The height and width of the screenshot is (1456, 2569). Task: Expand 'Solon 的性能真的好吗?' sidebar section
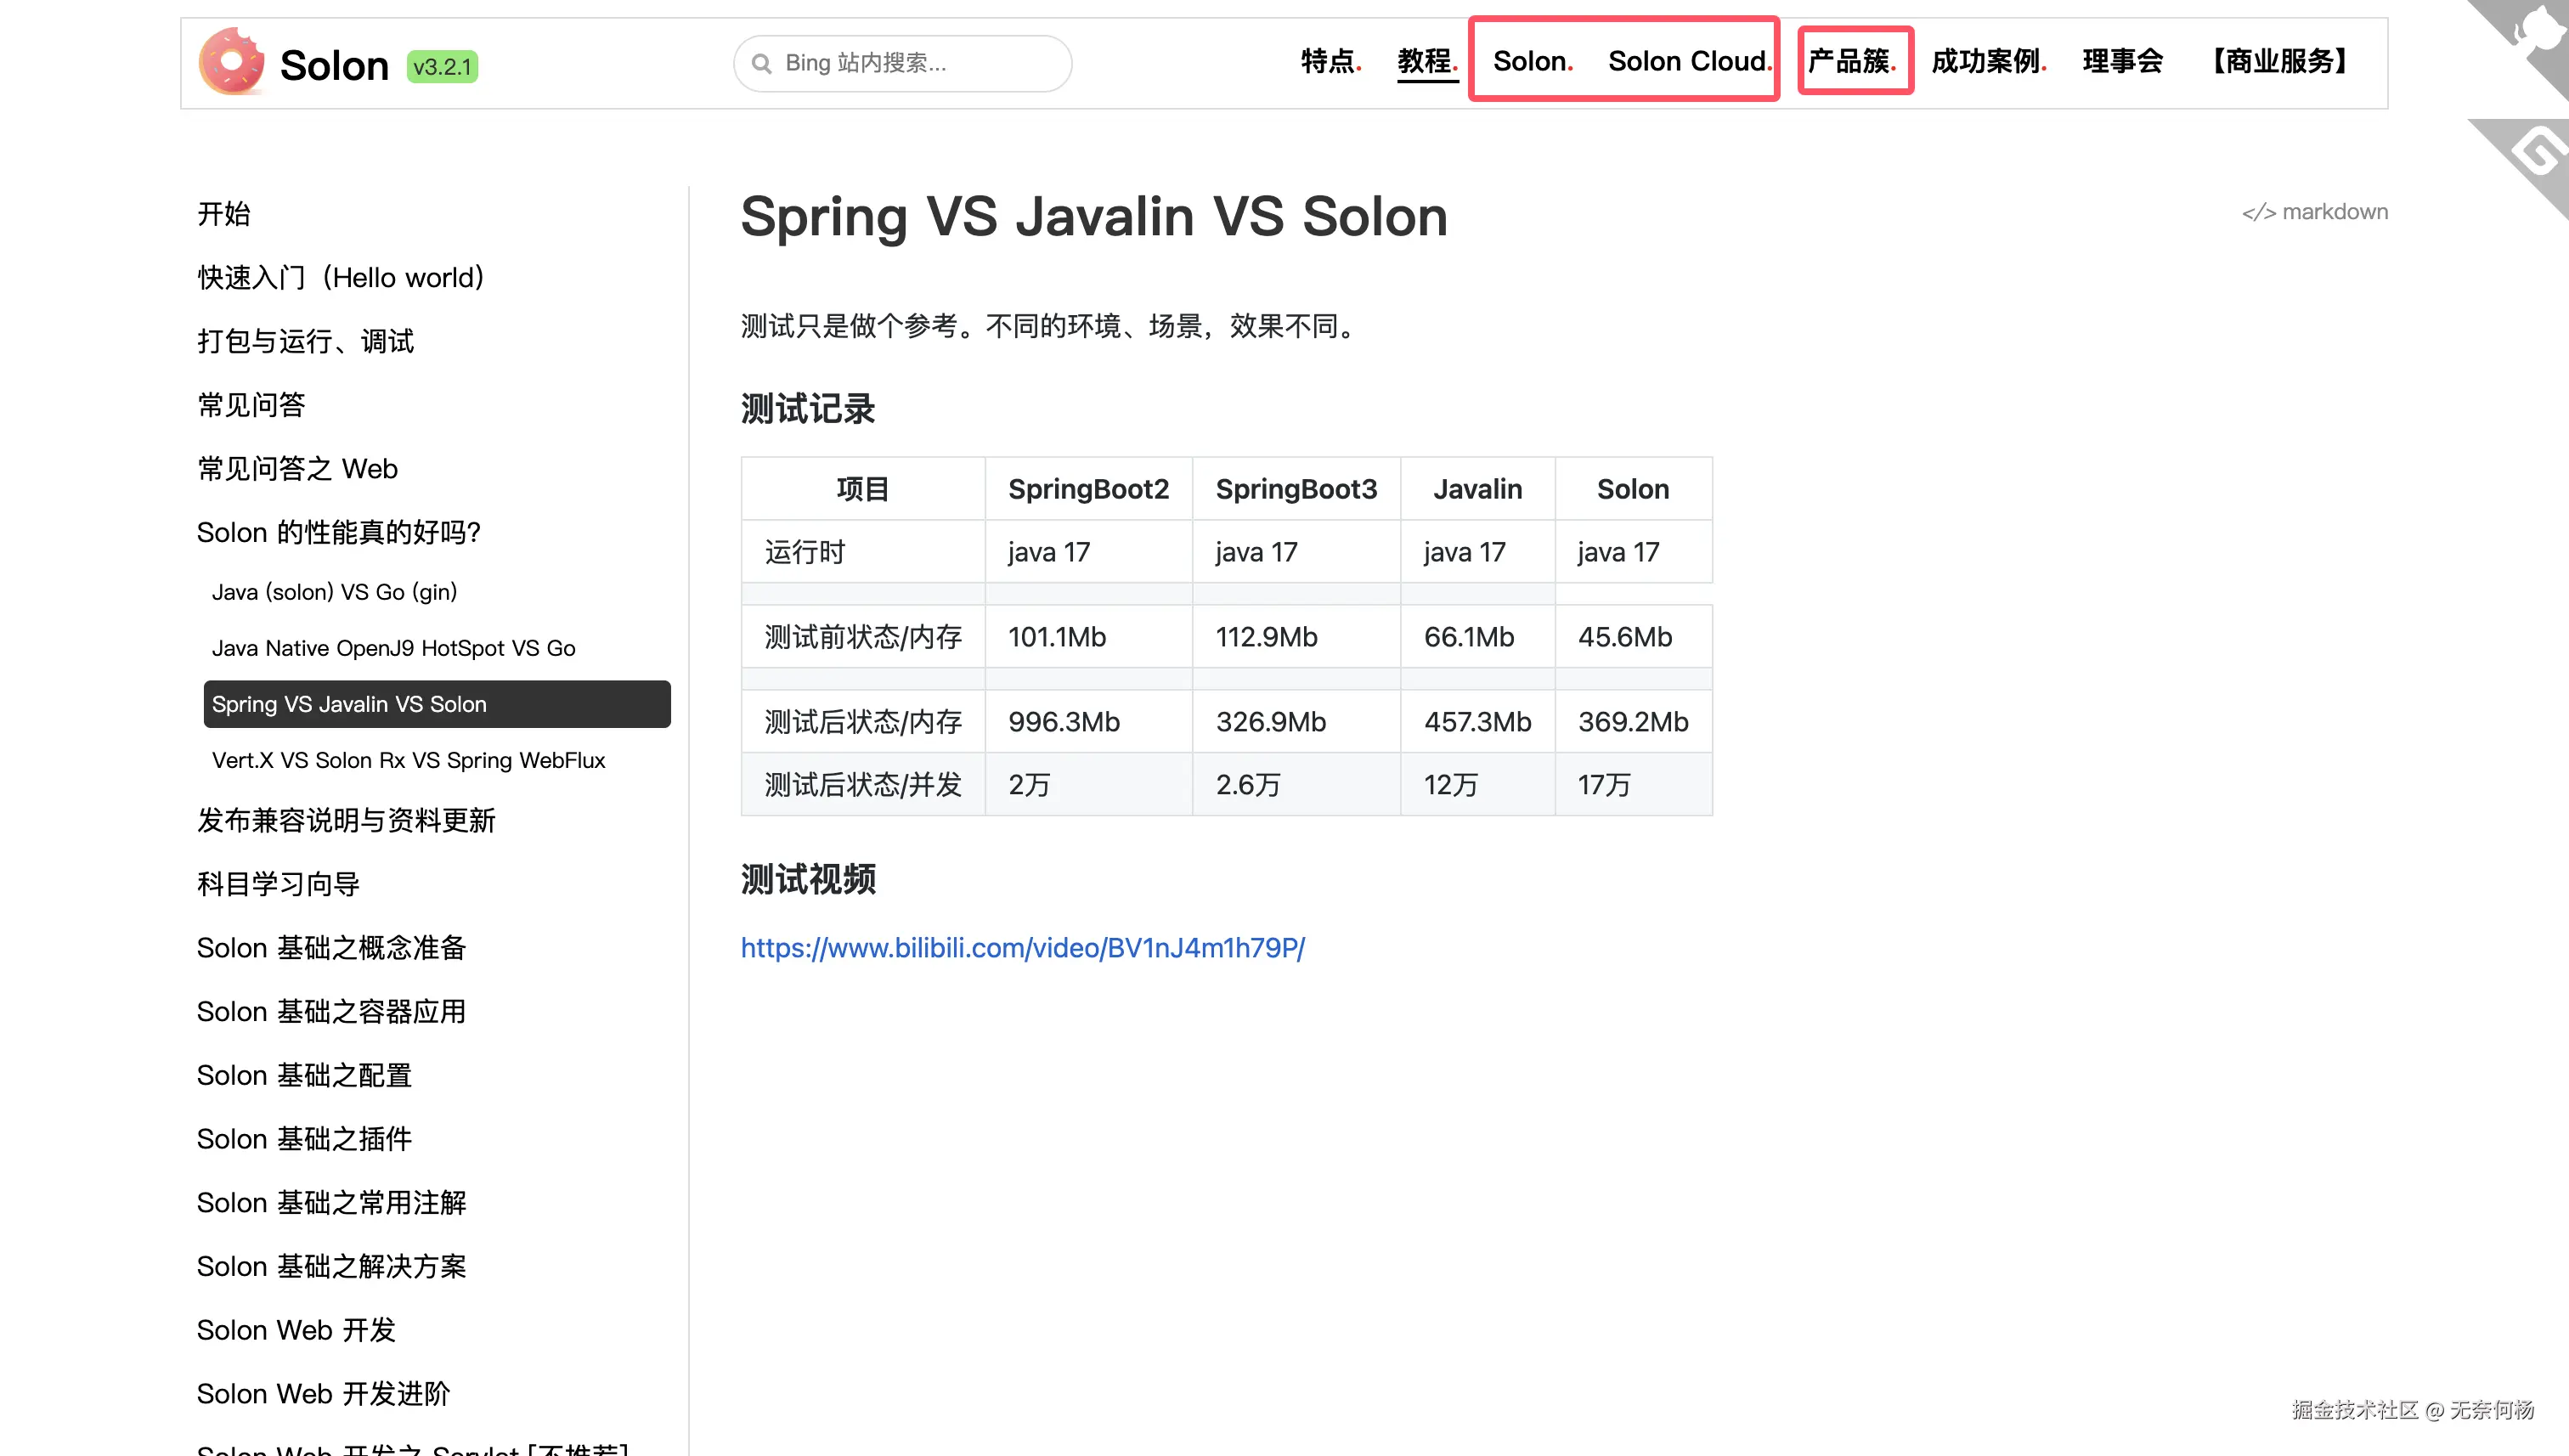click(339, 532)
